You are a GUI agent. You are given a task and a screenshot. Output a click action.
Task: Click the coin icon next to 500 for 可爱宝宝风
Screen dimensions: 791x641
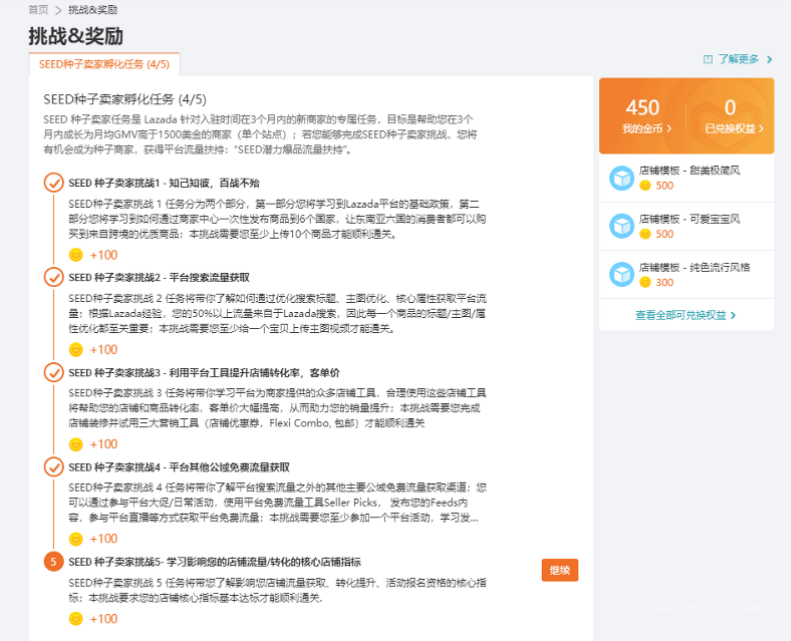pos(645,234)
